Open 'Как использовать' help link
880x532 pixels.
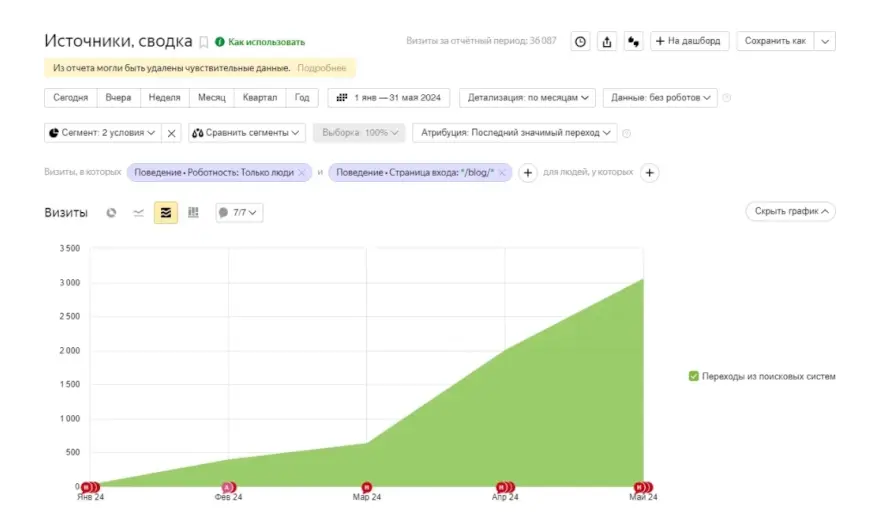[x=260, y=42]
